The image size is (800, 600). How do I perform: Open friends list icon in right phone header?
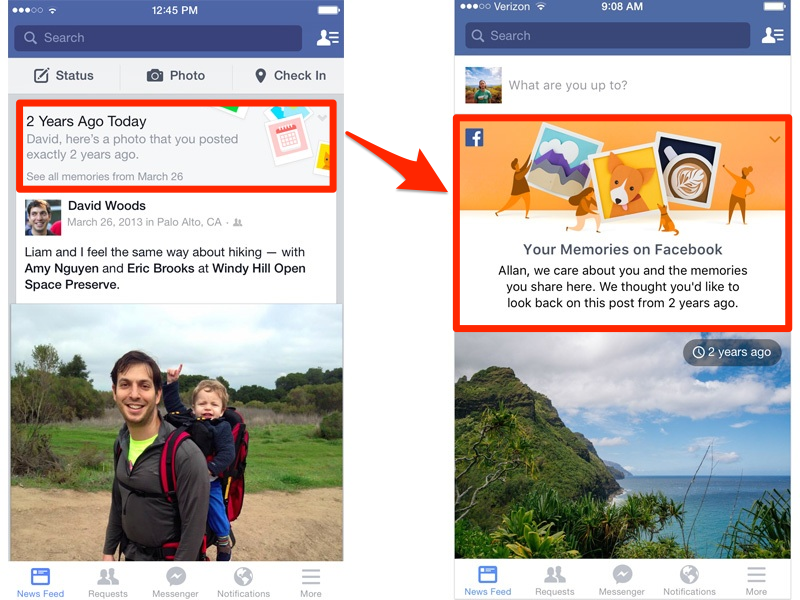(772, 35)
